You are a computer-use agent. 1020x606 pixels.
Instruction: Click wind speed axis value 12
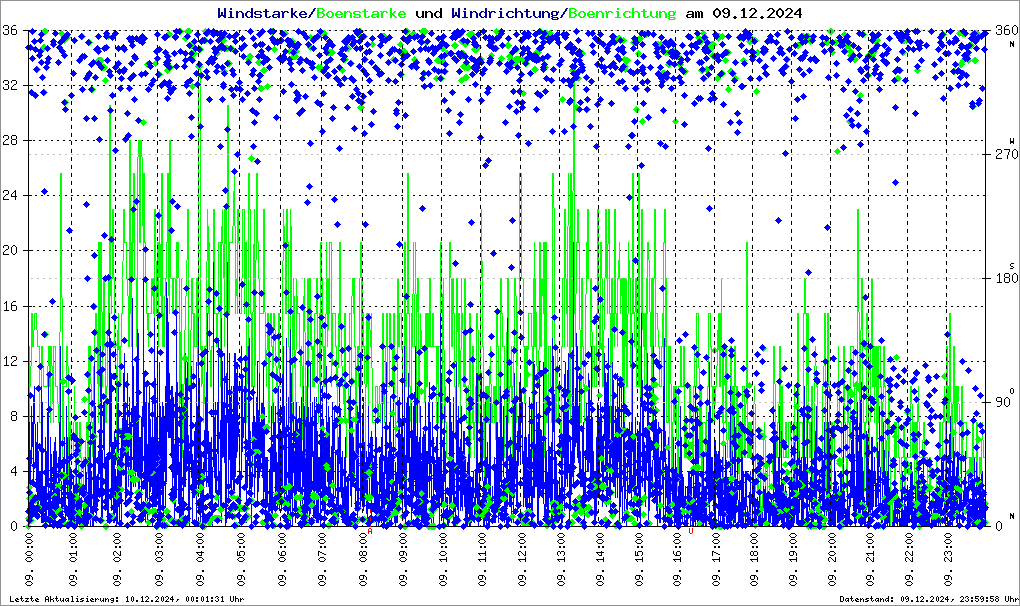[10, 362]
